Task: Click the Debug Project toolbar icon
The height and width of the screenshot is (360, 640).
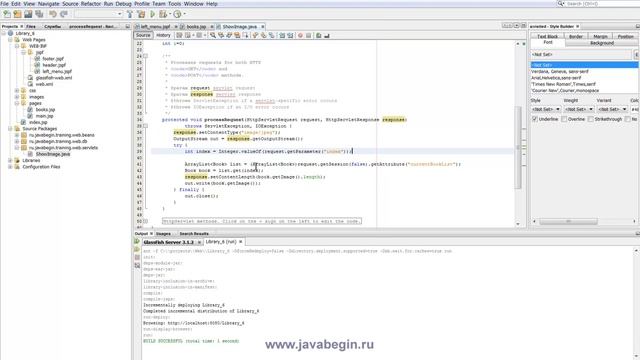Action: [164, 14]
